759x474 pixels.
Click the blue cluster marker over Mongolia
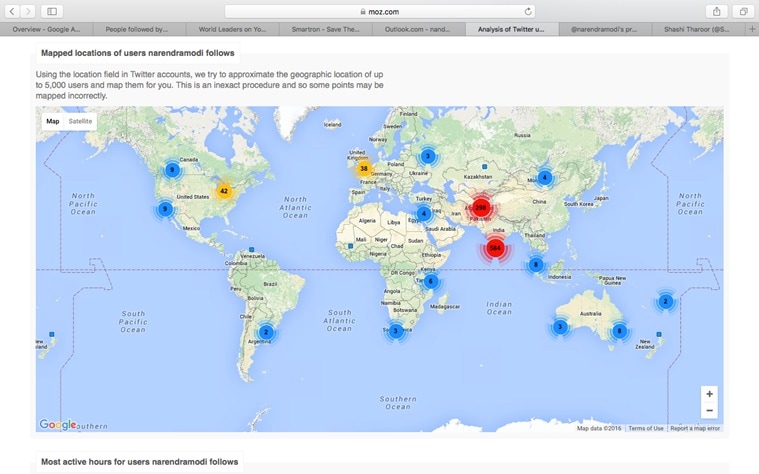[x=544, y=177]
